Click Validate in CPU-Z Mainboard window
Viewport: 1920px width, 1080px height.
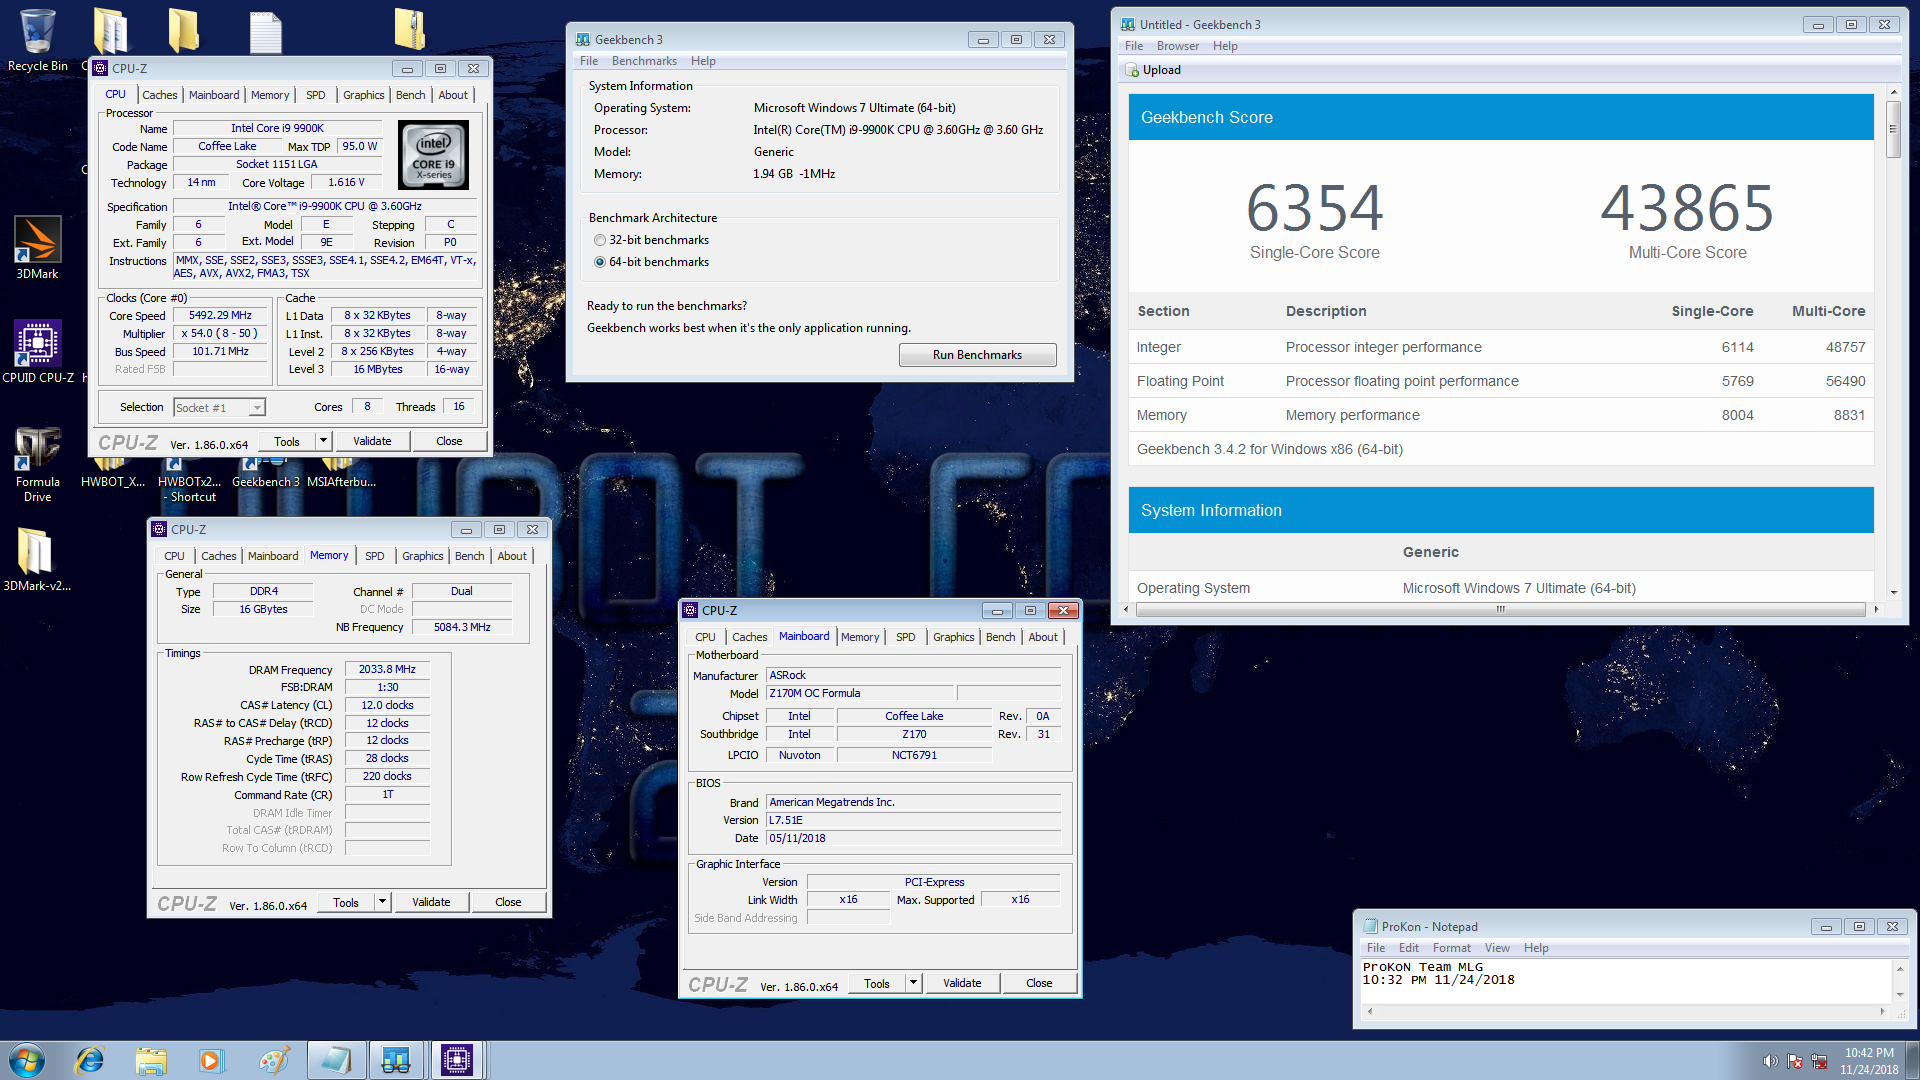[962, 983]
